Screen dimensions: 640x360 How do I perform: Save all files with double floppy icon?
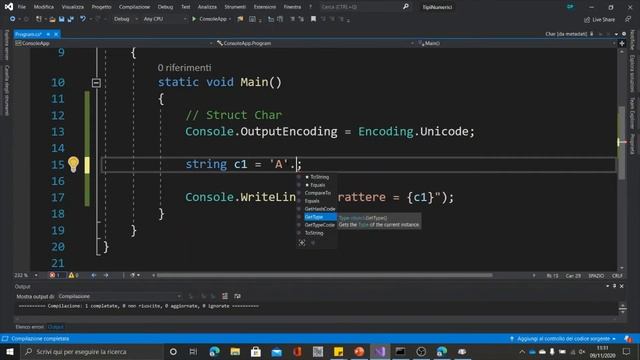tap(70, 19)
